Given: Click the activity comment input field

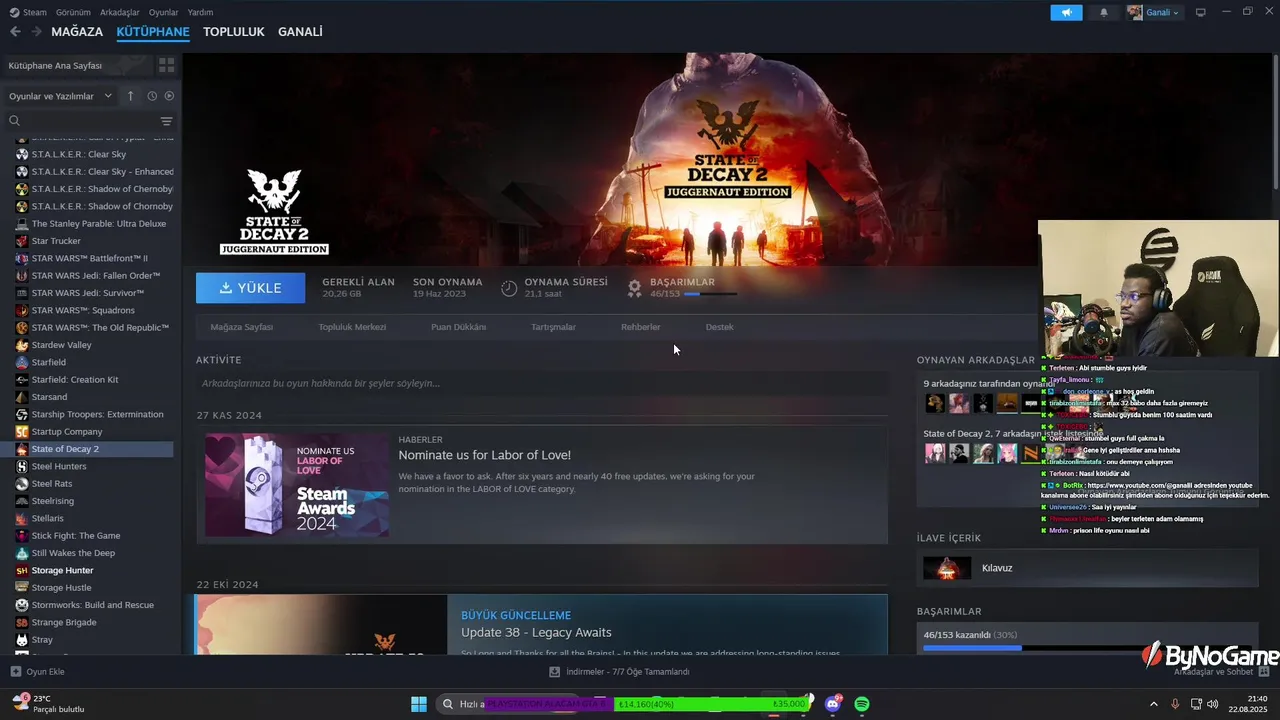Looking at the screenshot, I should (541, 383).
